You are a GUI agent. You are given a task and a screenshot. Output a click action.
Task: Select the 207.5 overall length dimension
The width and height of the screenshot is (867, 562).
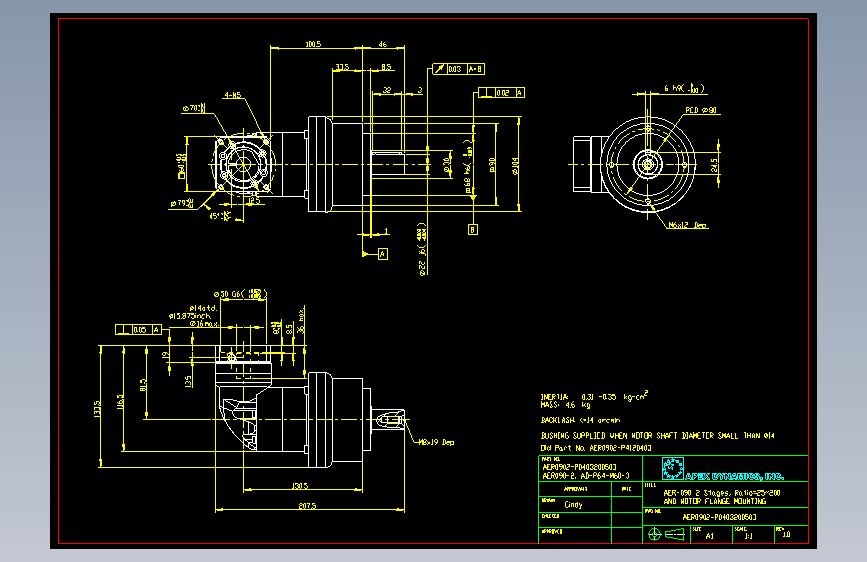(x=307, y=506)
